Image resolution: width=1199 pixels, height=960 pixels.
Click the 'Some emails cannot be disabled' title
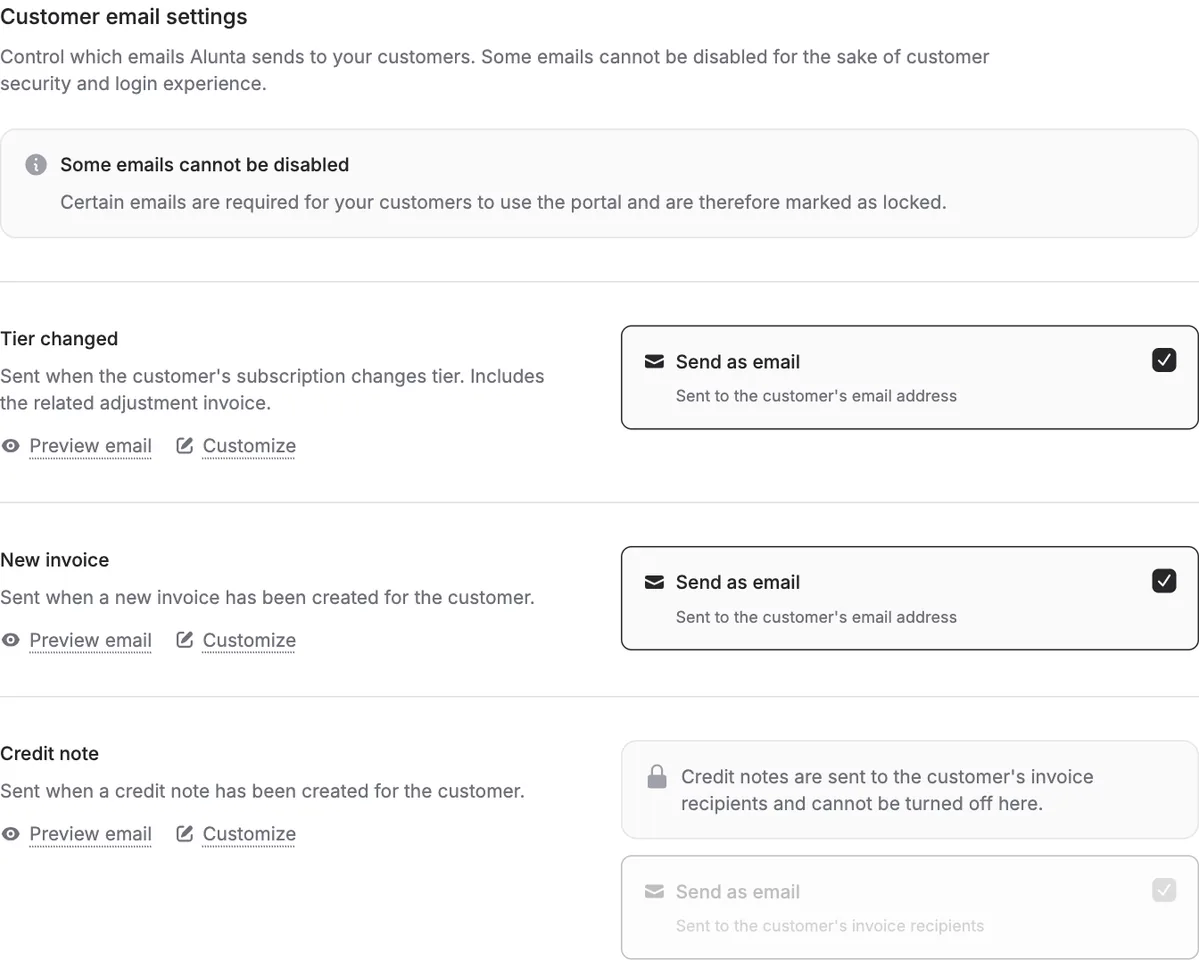pos(204,164)
